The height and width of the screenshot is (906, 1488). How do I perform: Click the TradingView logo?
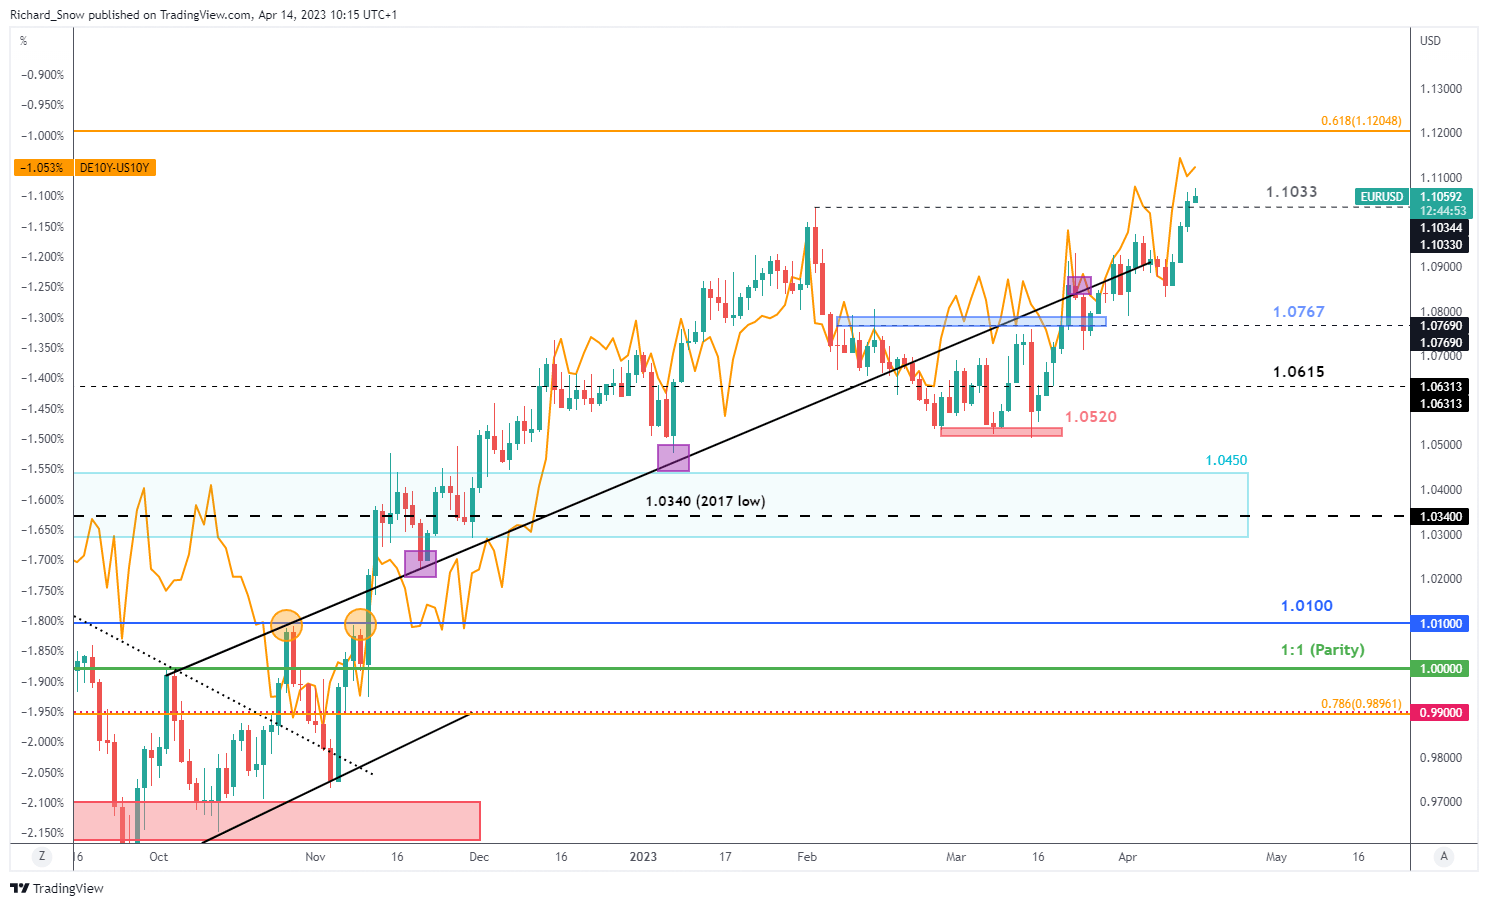(57, 888)
